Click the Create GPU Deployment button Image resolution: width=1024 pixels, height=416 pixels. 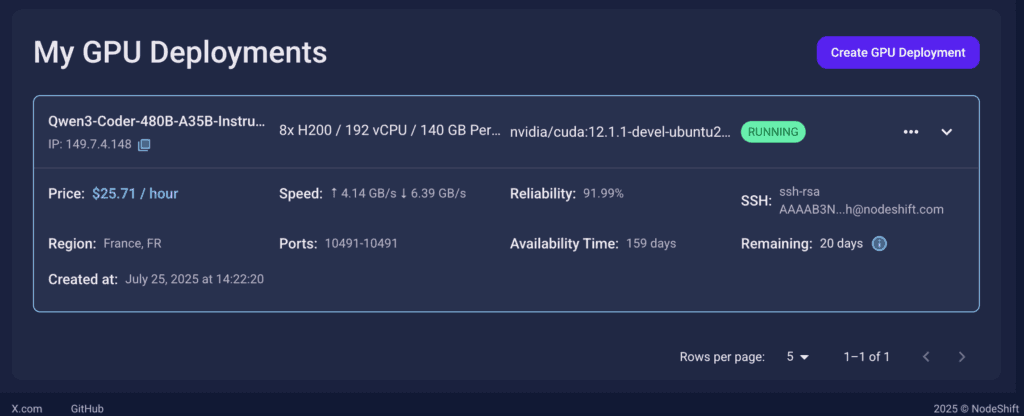[898, 52]
